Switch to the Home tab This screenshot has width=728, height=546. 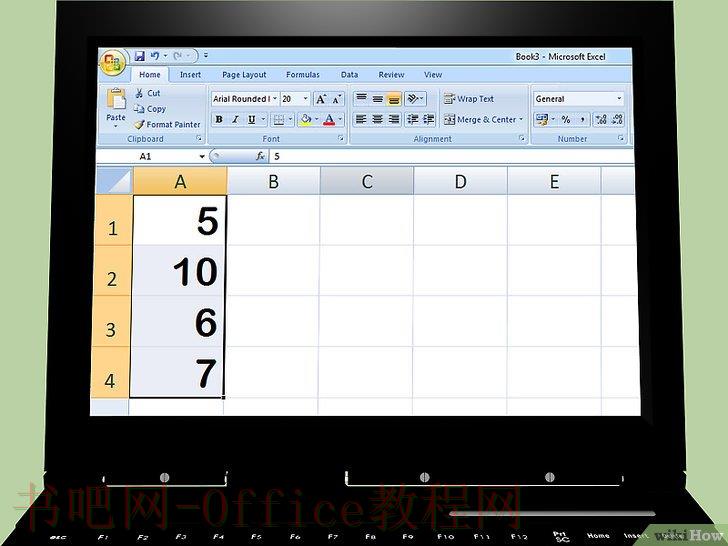point(150,75)
